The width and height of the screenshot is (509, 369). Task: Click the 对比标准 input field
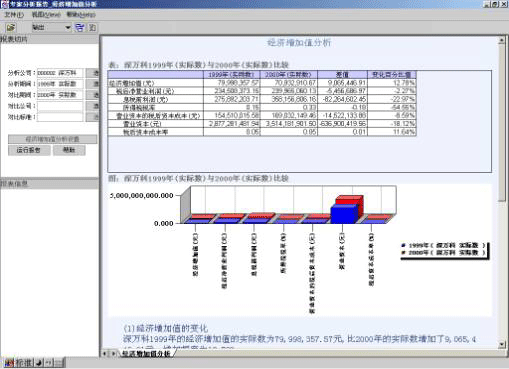[60, 117]
